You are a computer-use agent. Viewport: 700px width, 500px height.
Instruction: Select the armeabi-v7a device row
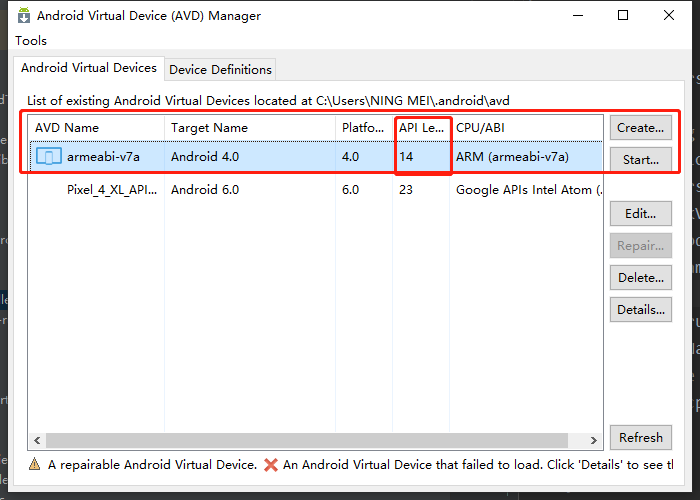[x=316, y=157]
